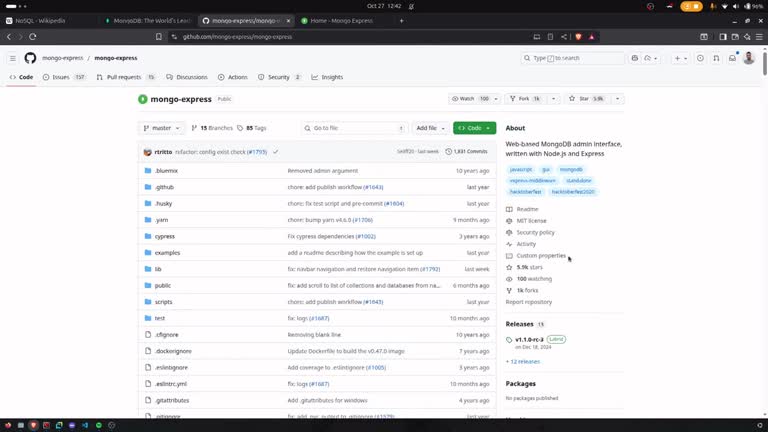Star the mongo-express repository
768x432 pixels.
586,99
